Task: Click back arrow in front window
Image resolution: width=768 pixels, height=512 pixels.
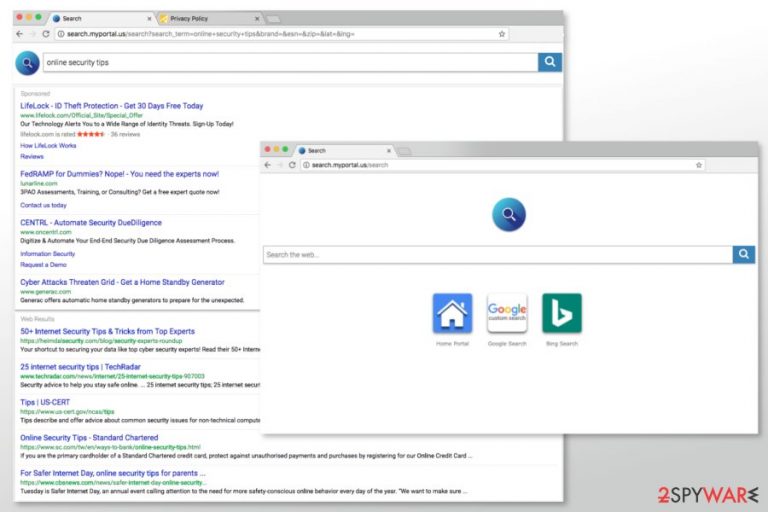Action: [x=267, y=165]
